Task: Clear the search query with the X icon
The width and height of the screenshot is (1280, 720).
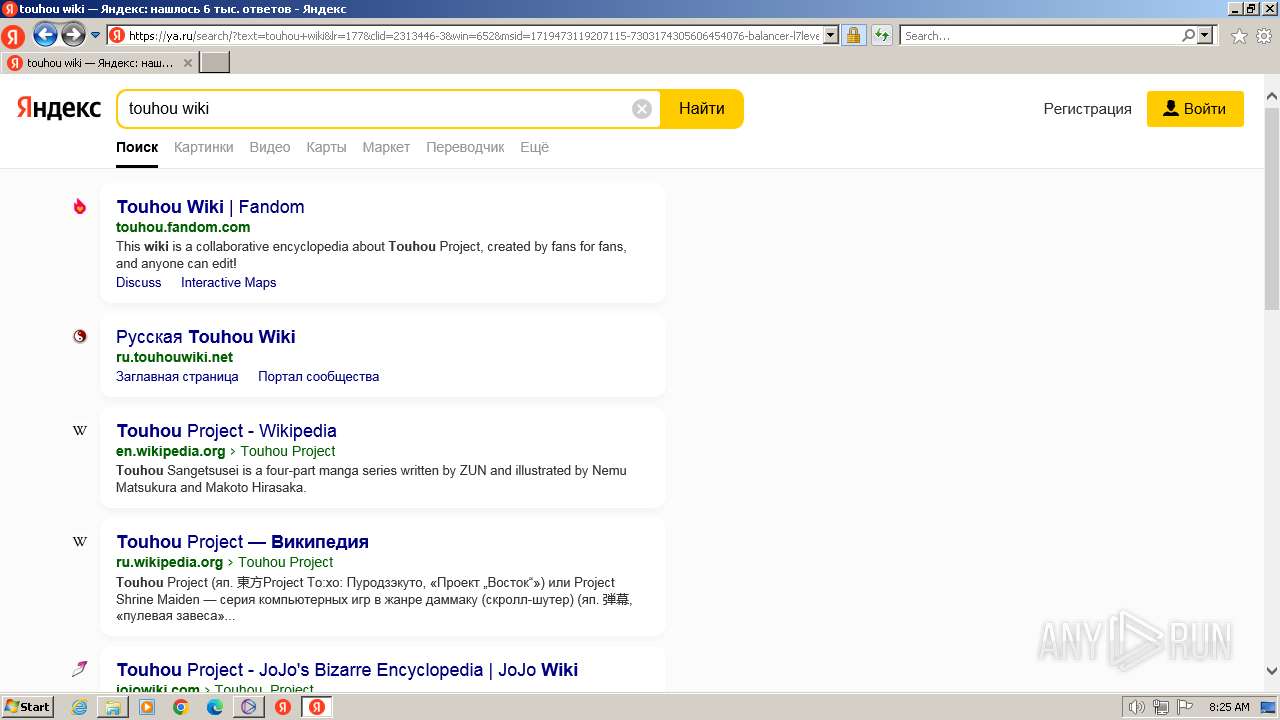Action: (x=642, y=109)
